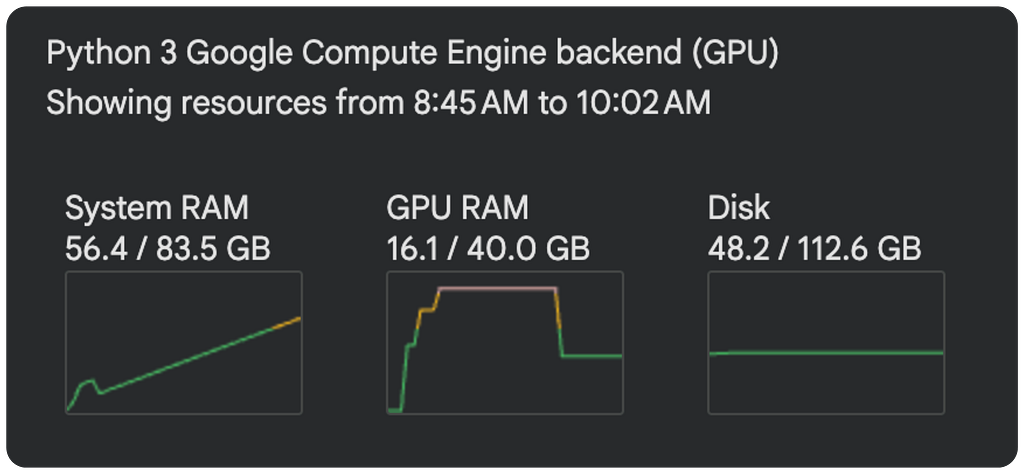Screen dimensions: 1024x474
Task: Select the Disk heading
Action: (739, 208)
